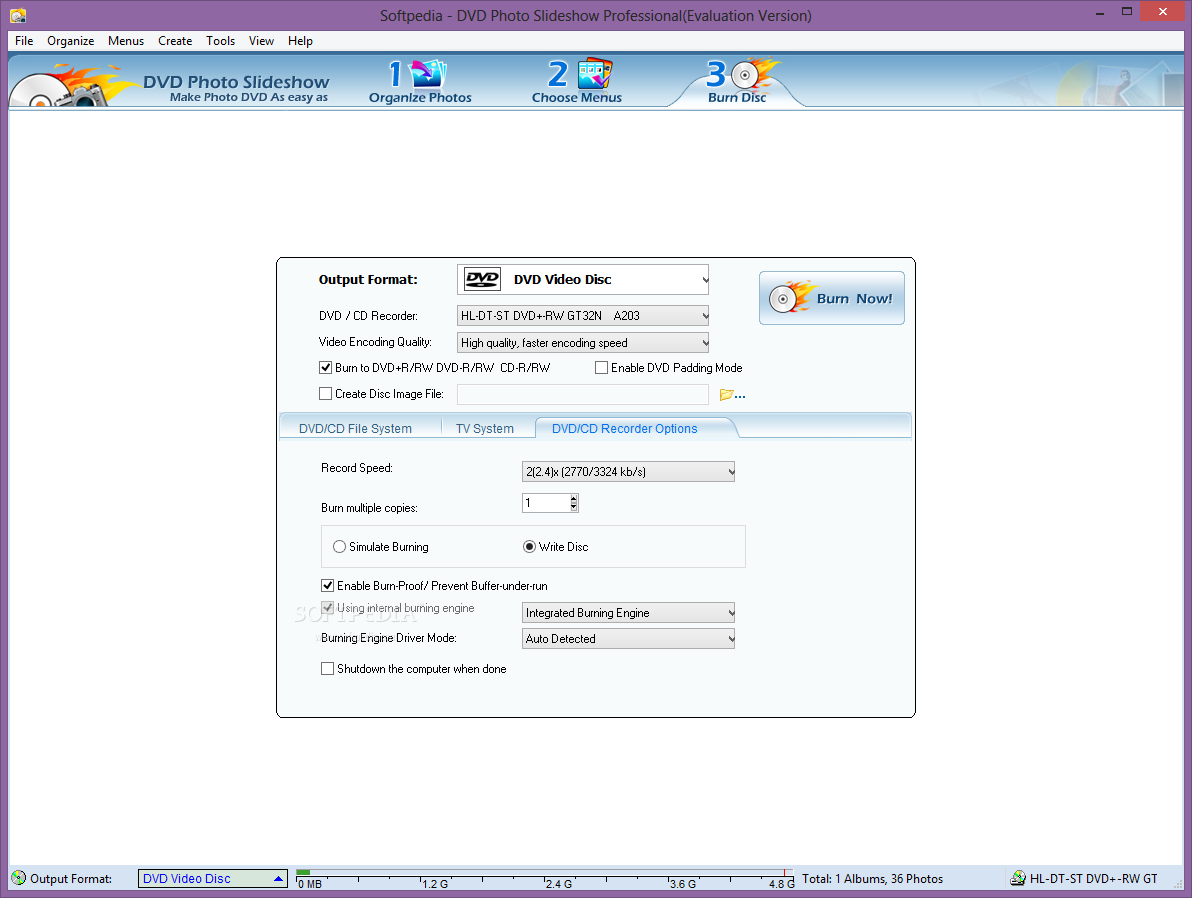Minimize the application window
The image size is (1192, 898).
pyautogui.click(x=1099, y=12)
